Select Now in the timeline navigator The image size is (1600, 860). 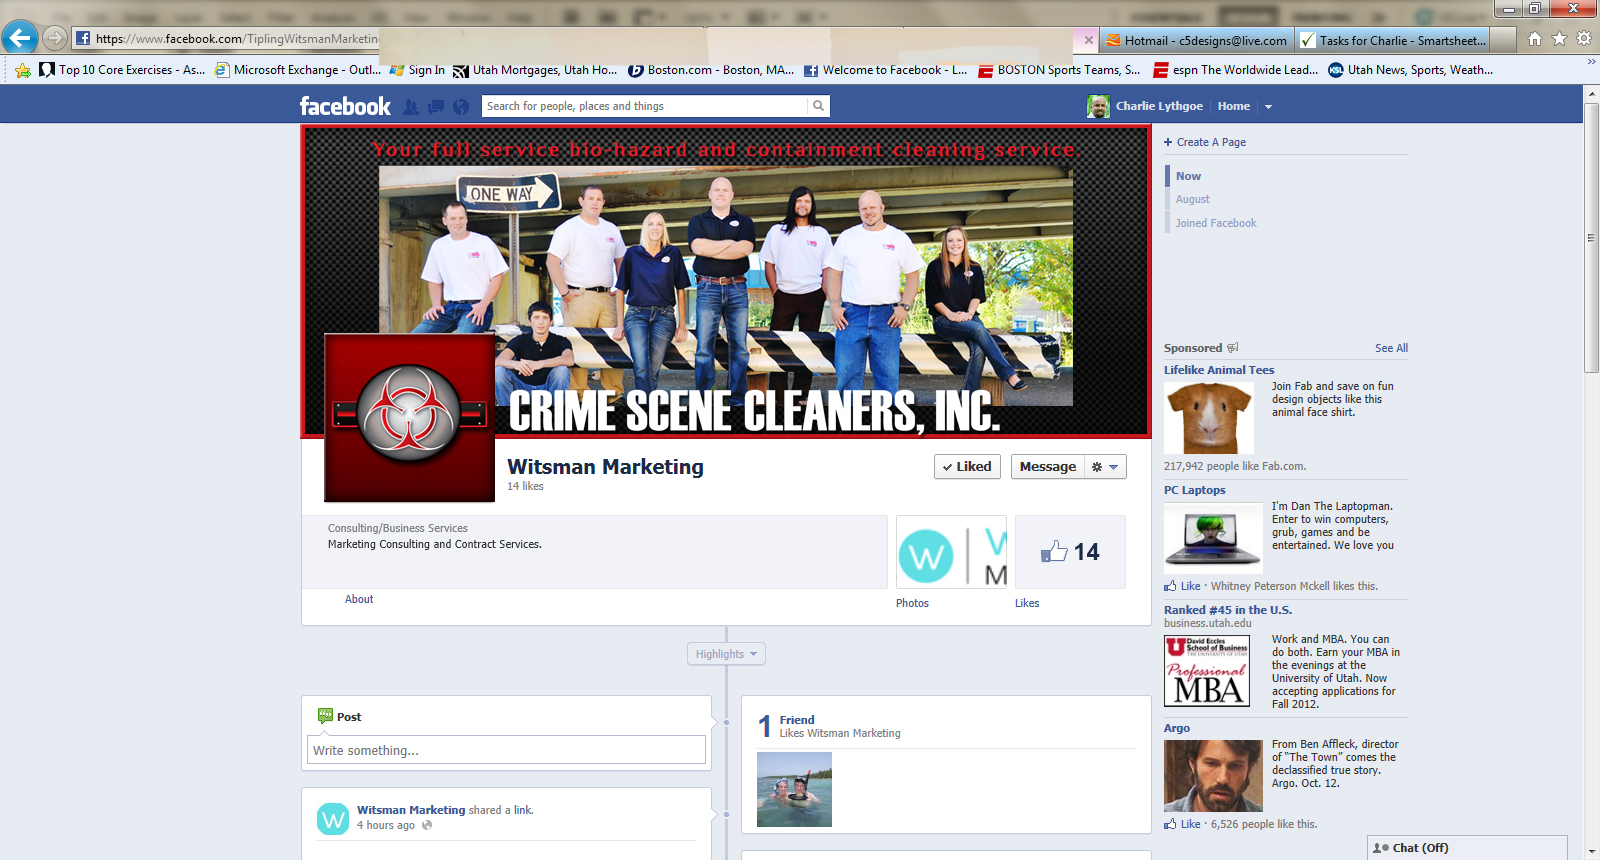[x=1188, y=176]
